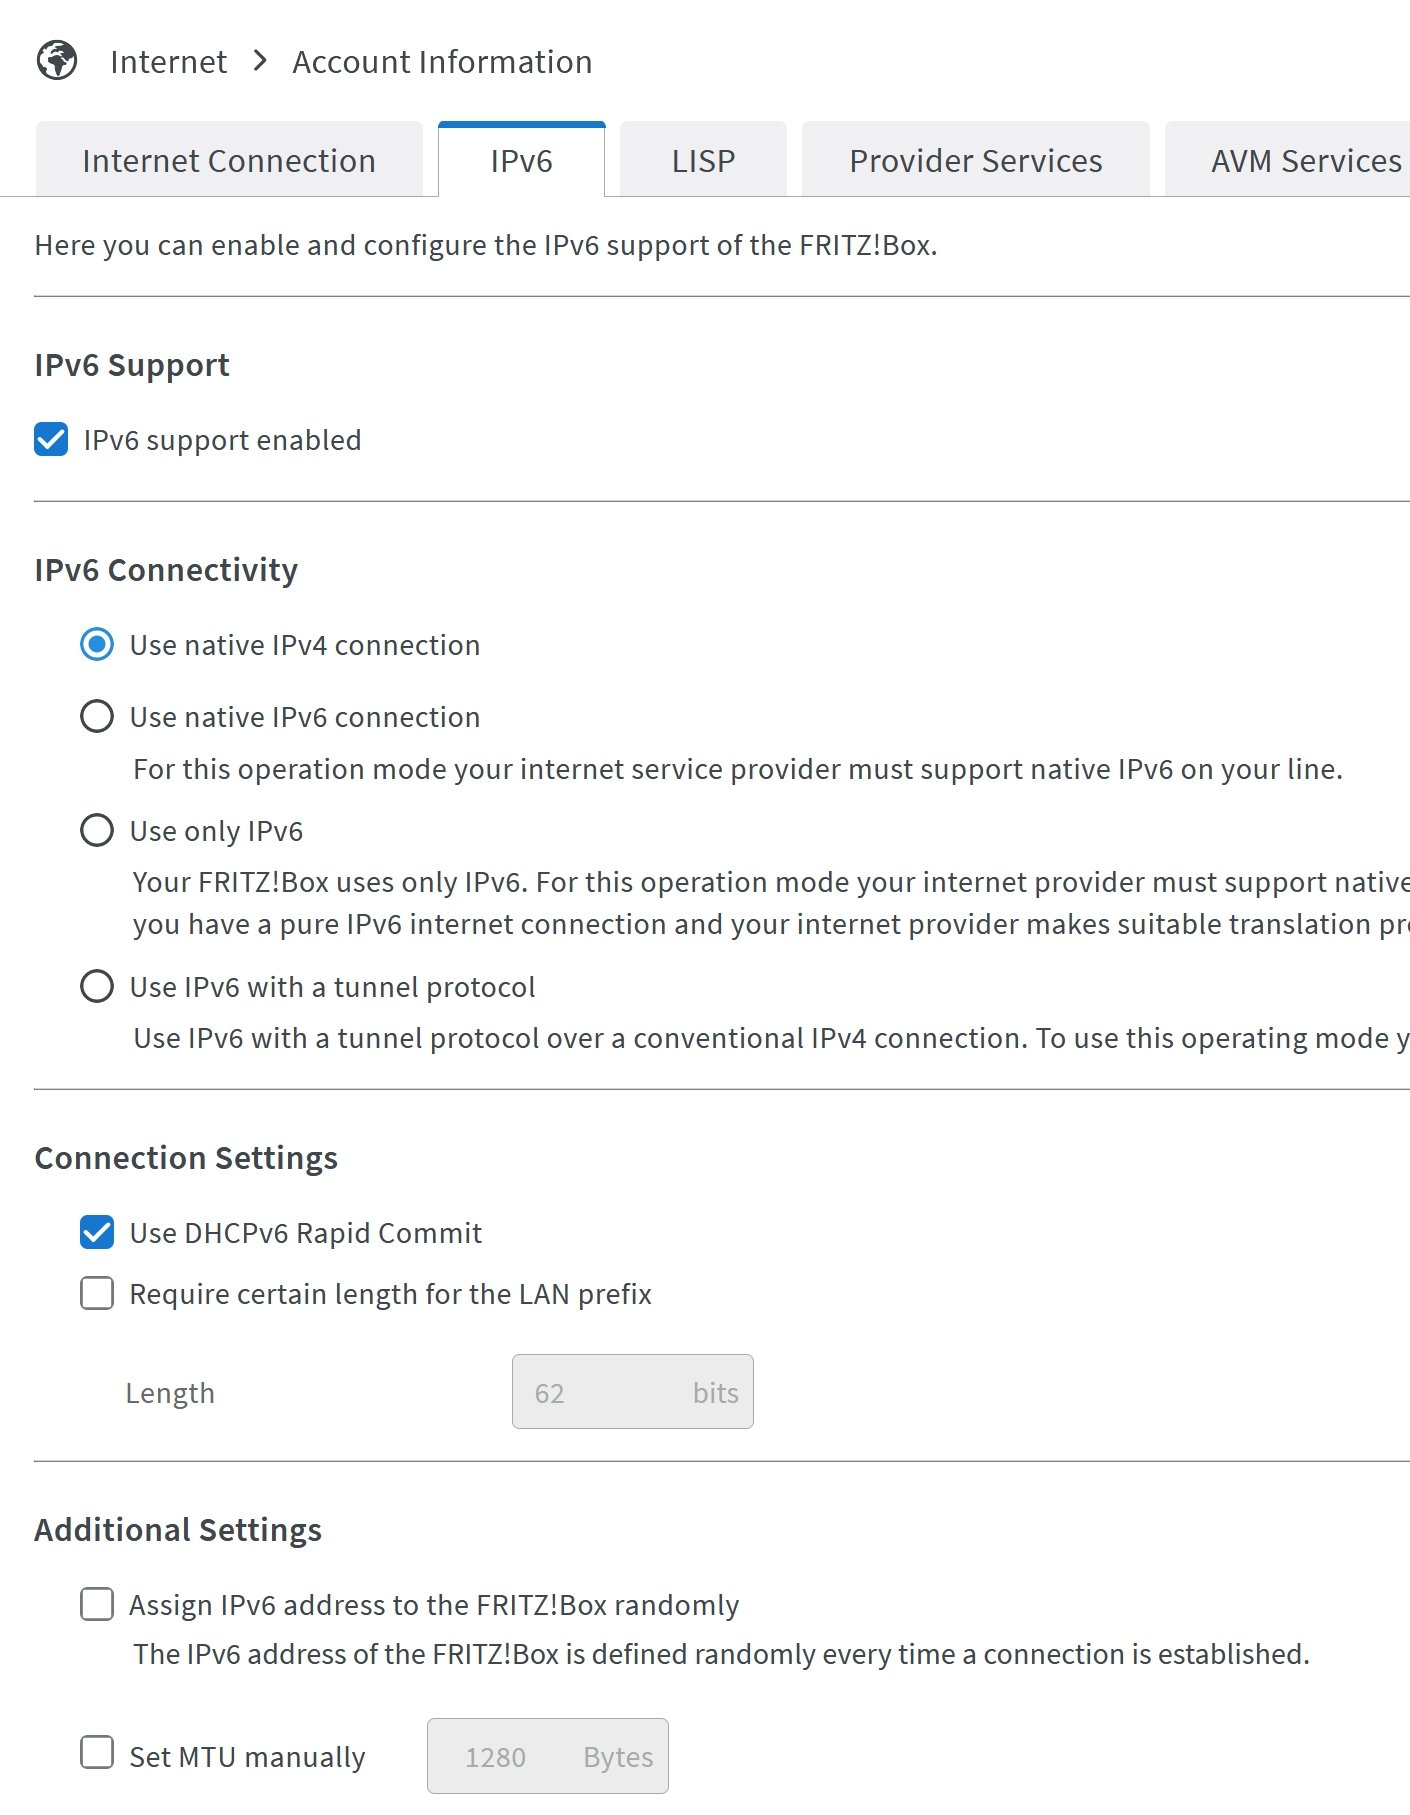
Task: Open the LISP tab
Action: [x=703, y=160]
